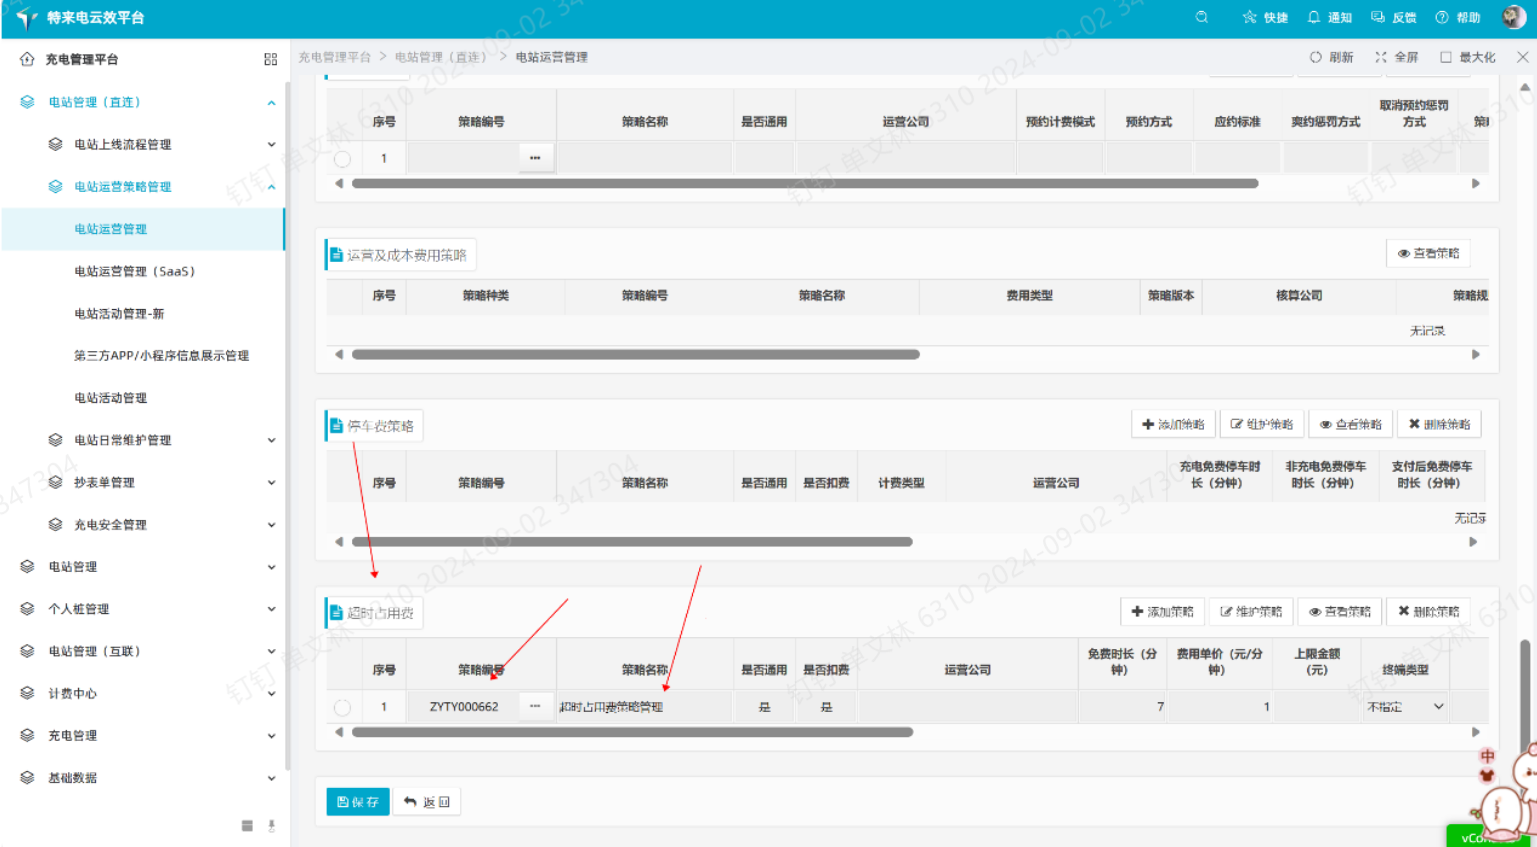The image size is (1537, 847).
Task: Toggle the 最大化 checkbox
Action: 1446,57
